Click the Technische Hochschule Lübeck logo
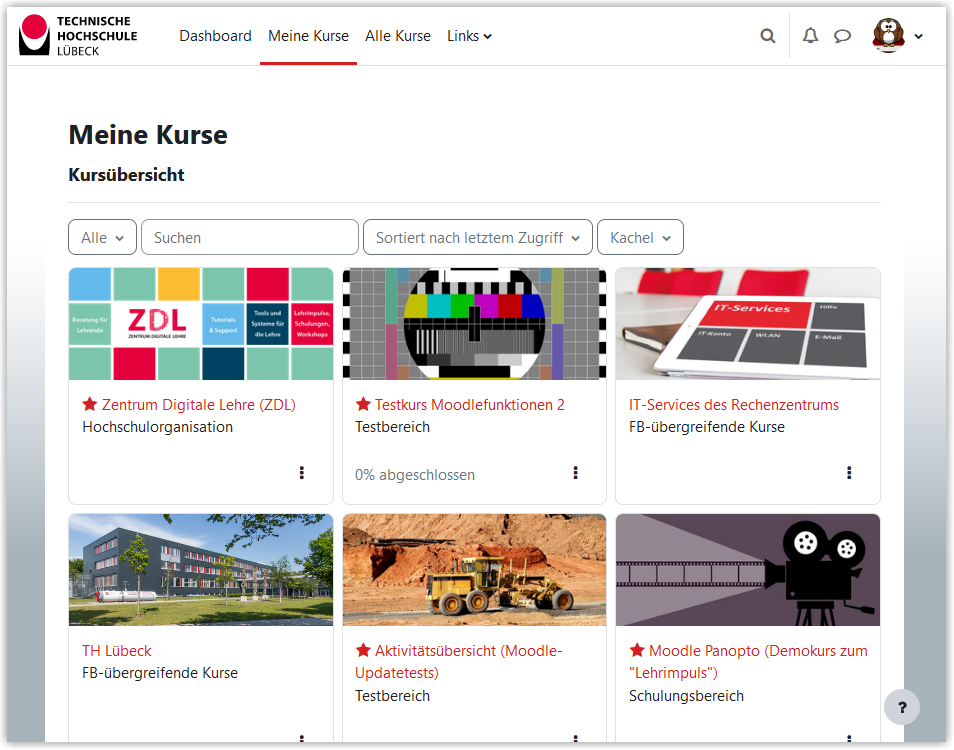Screen dimensions: 954x750 [78, 36]
